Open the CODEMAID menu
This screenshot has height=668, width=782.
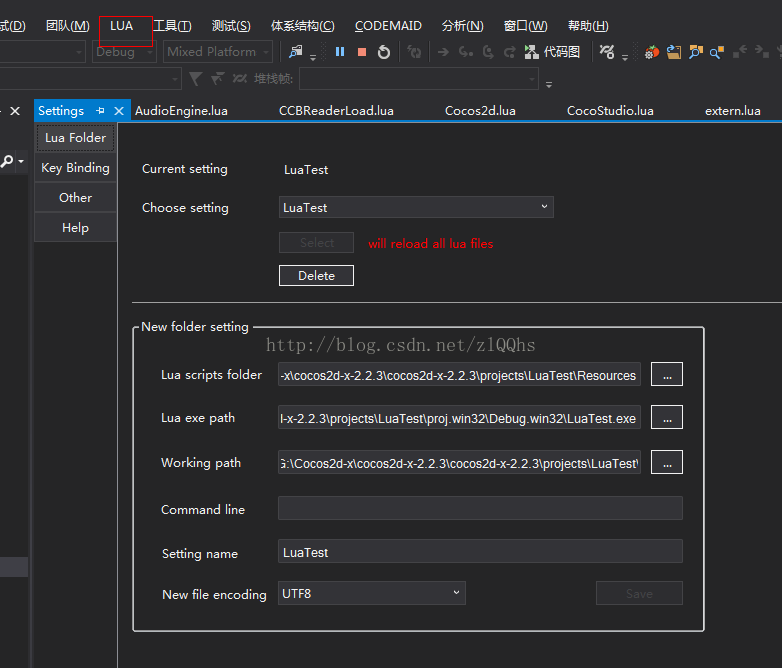point(388,26)
